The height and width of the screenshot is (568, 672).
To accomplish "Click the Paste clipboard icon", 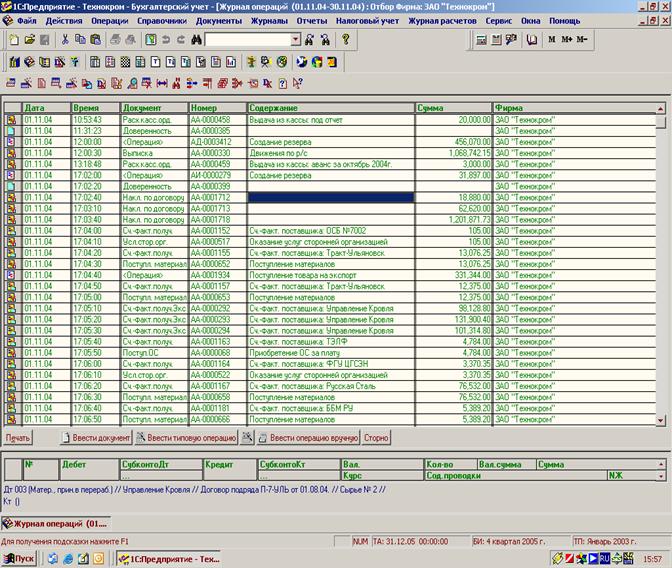I will point(95,39).
